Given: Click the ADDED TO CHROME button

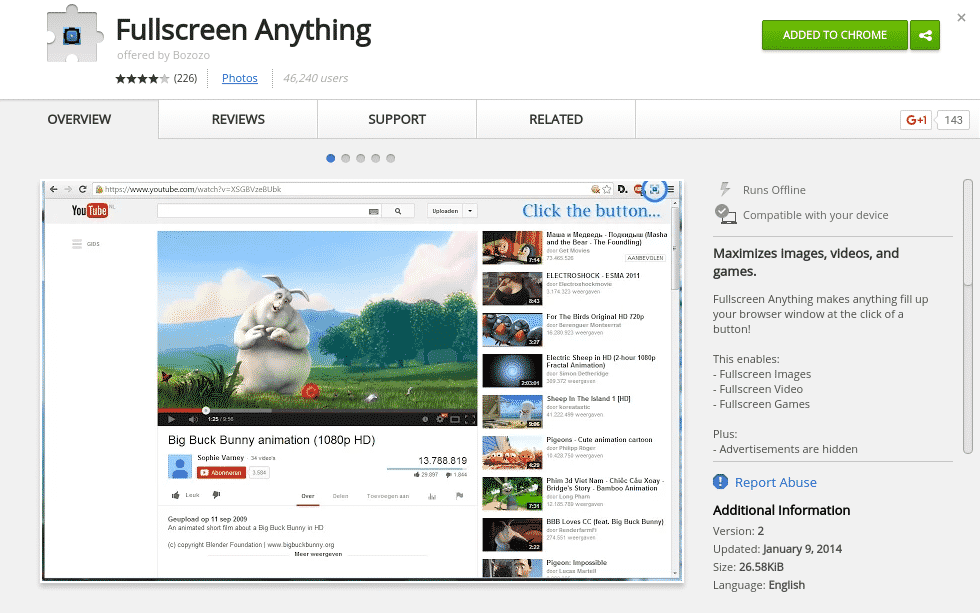Looking at the screenshot, I should (834, 35).
